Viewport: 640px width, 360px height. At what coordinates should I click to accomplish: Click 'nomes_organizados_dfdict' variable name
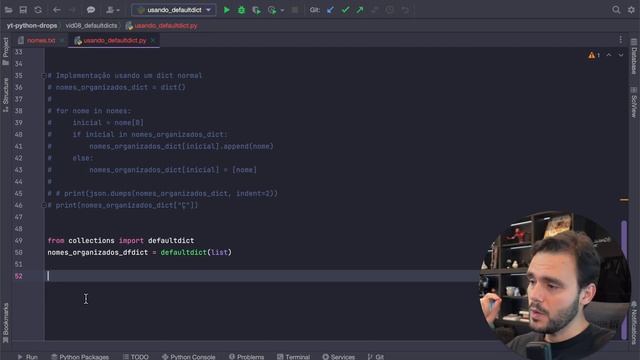pos(98,253)
